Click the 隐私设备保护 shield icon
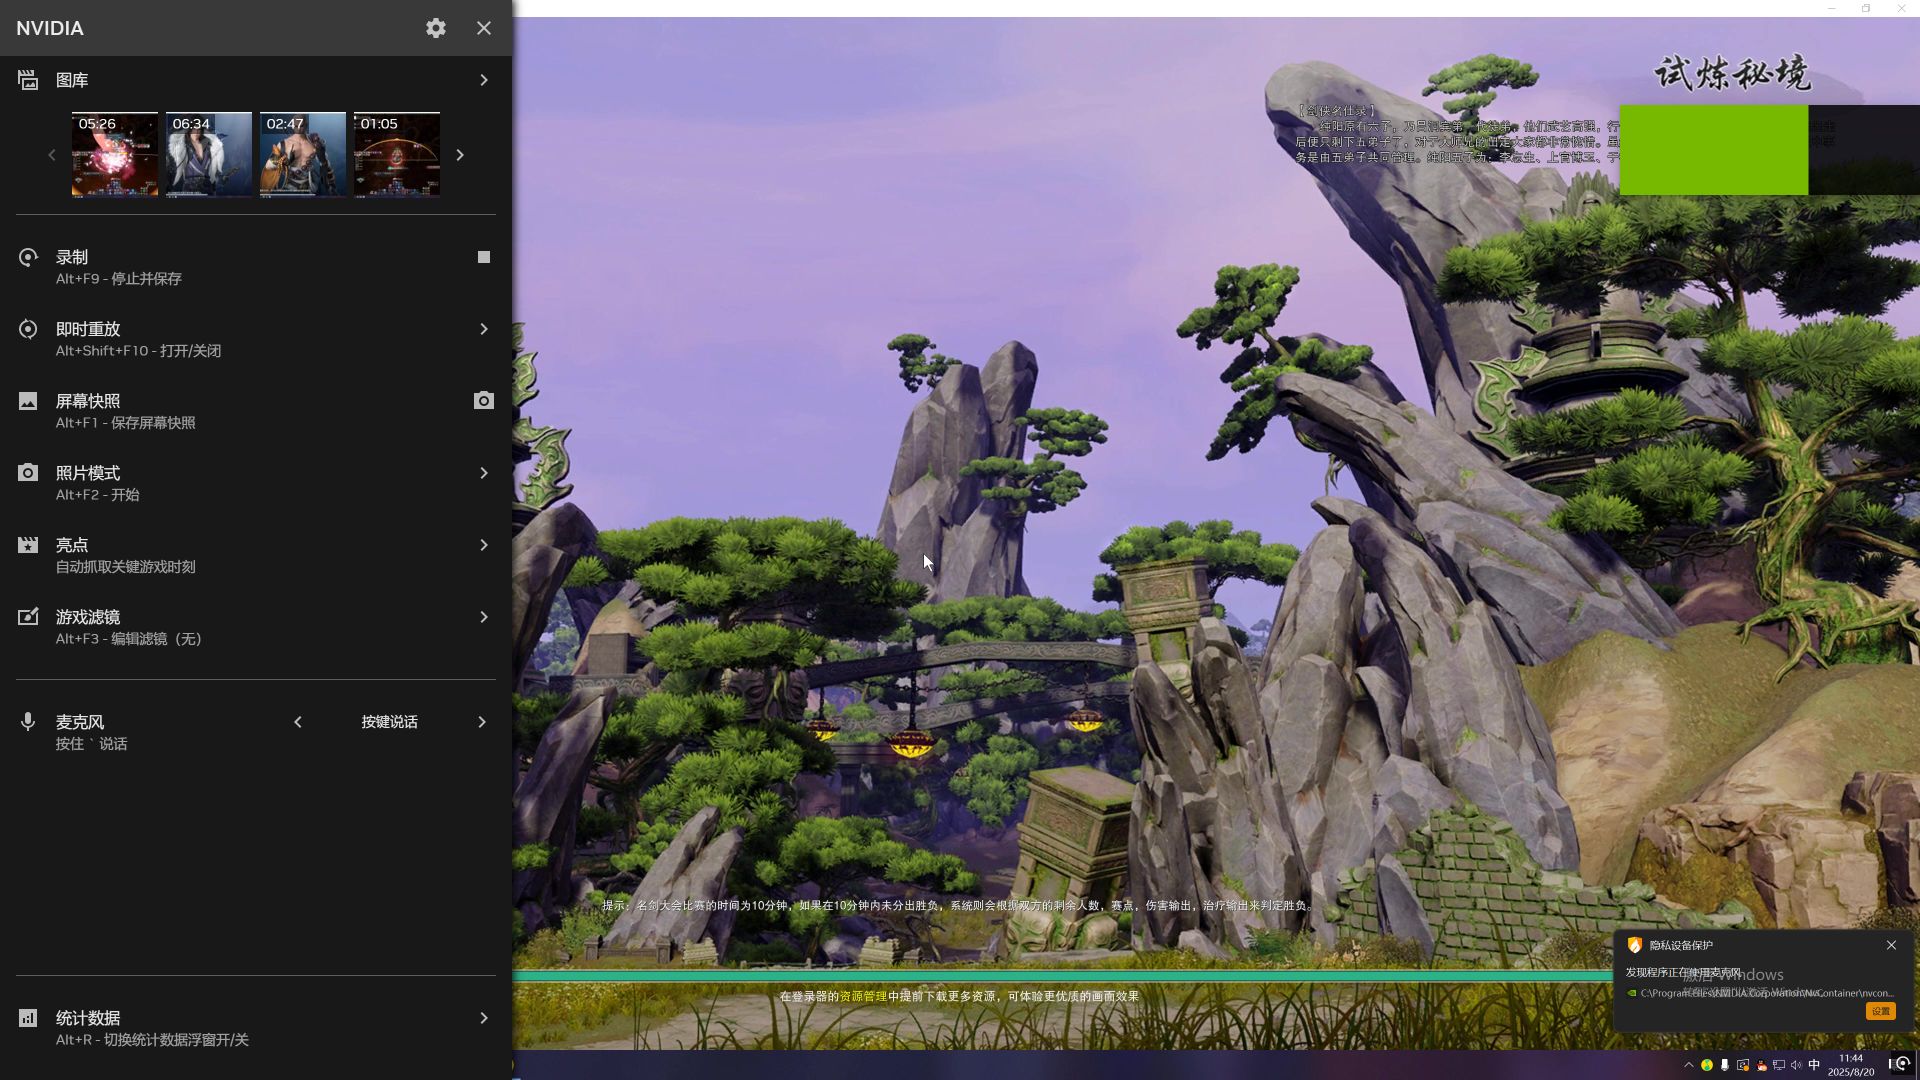1920x1080 pixels. (x=1635, y=945)
